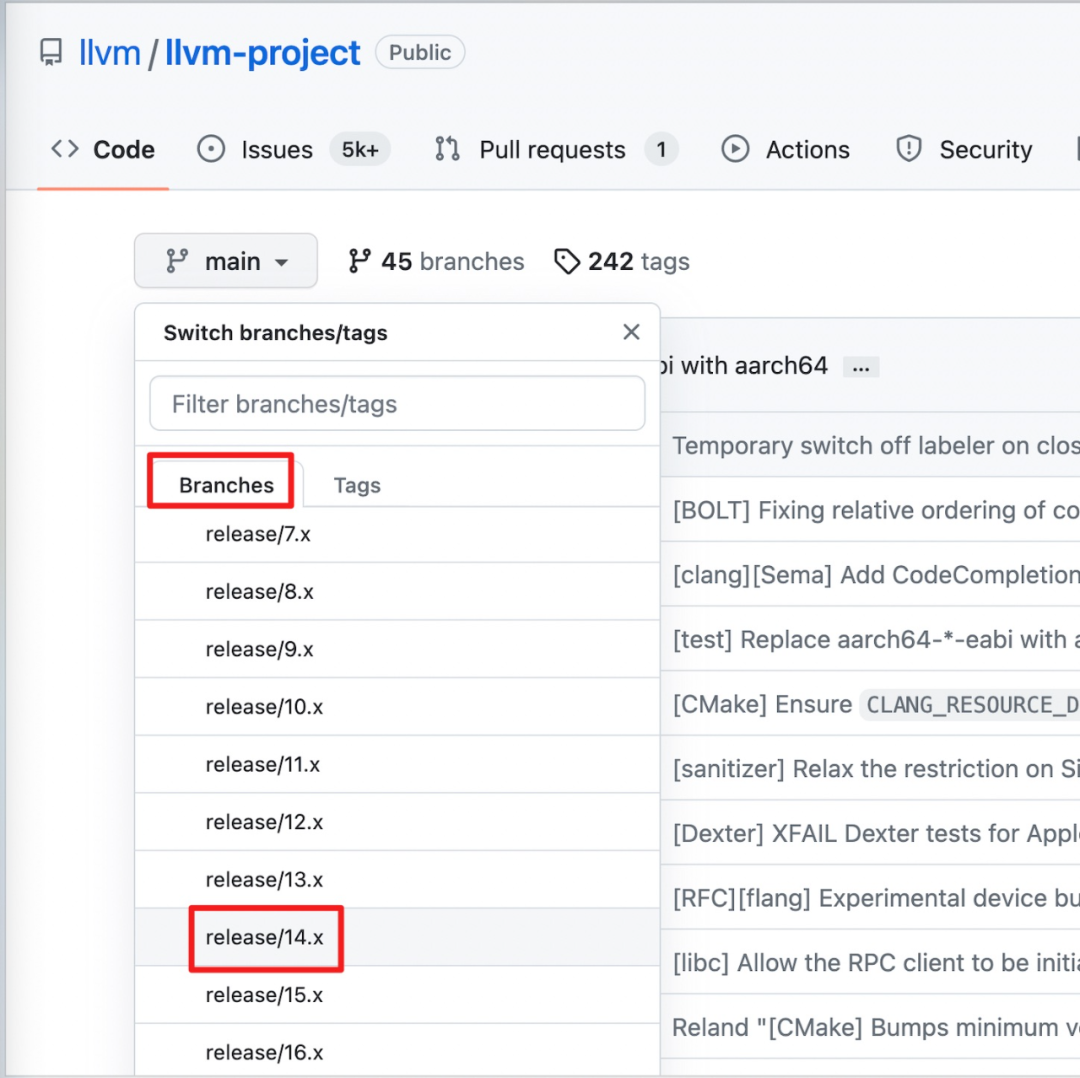The image size is (1080, 1078).
Task: Open the llvm-project repository link
Action: point(262,53)
